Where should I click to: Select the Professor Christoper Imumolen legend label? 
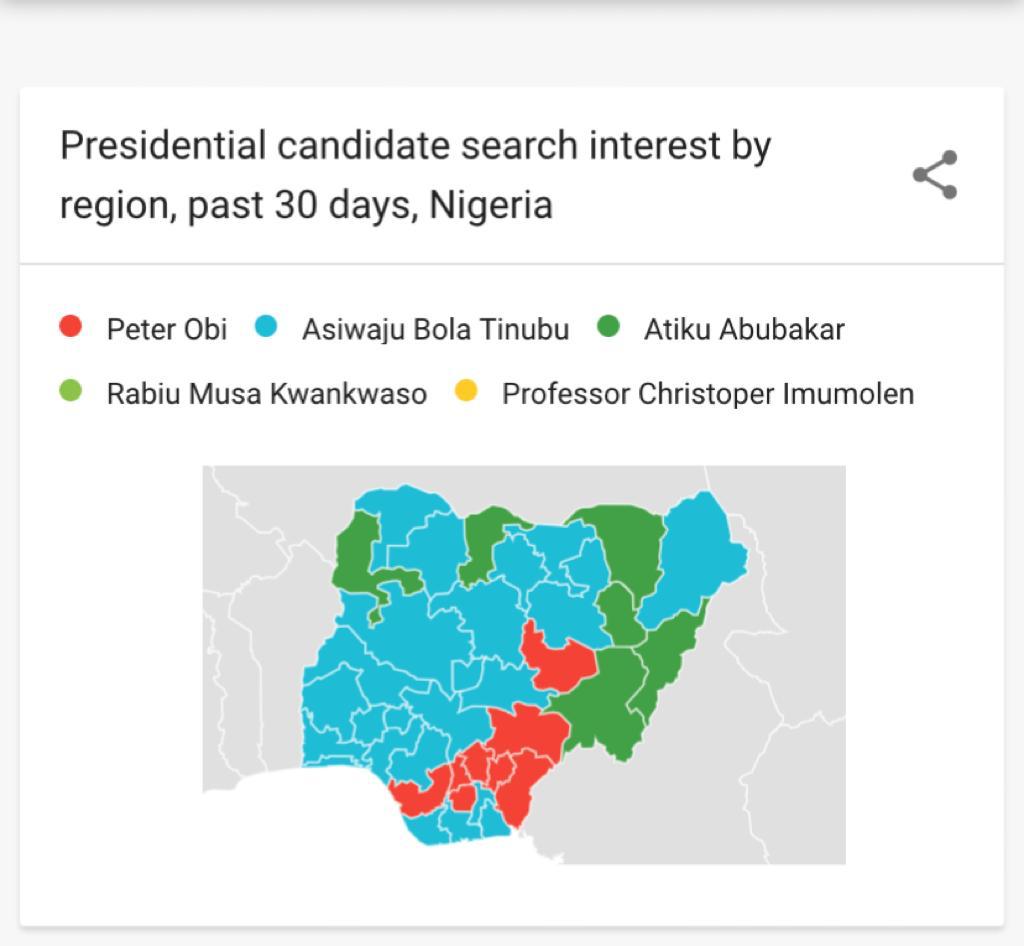(x=708, y=394)
